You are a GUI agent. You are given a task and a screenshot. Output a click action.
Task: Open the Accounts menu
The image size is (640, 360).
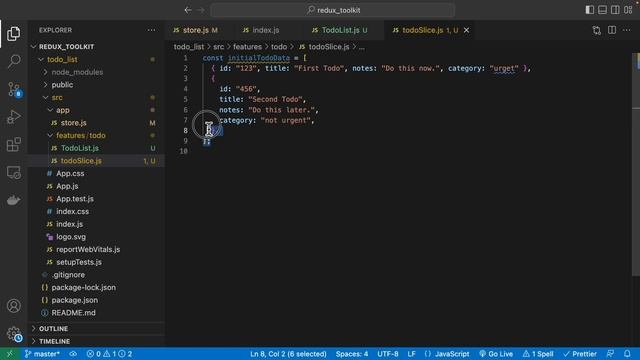point(13,306)
